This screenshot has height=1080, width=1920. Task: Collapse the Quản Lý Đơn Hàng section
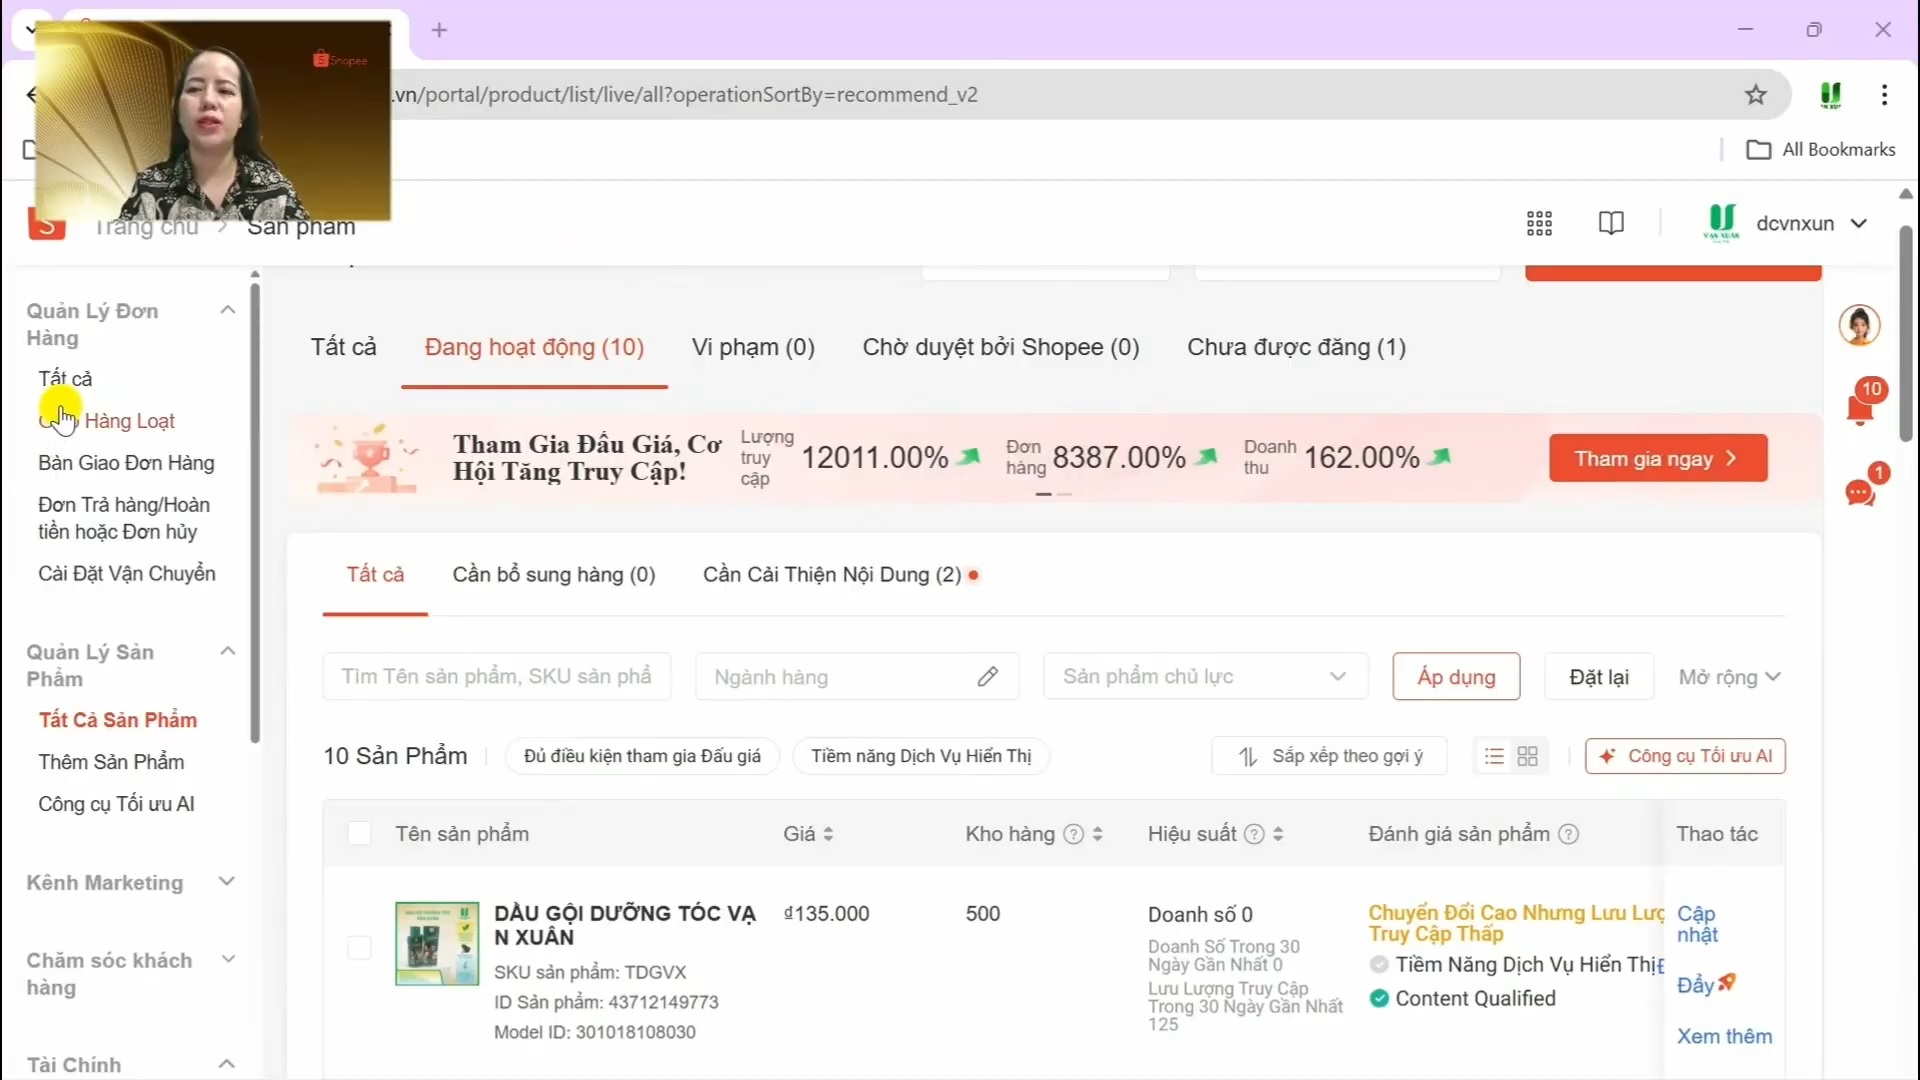click(228, 310)
